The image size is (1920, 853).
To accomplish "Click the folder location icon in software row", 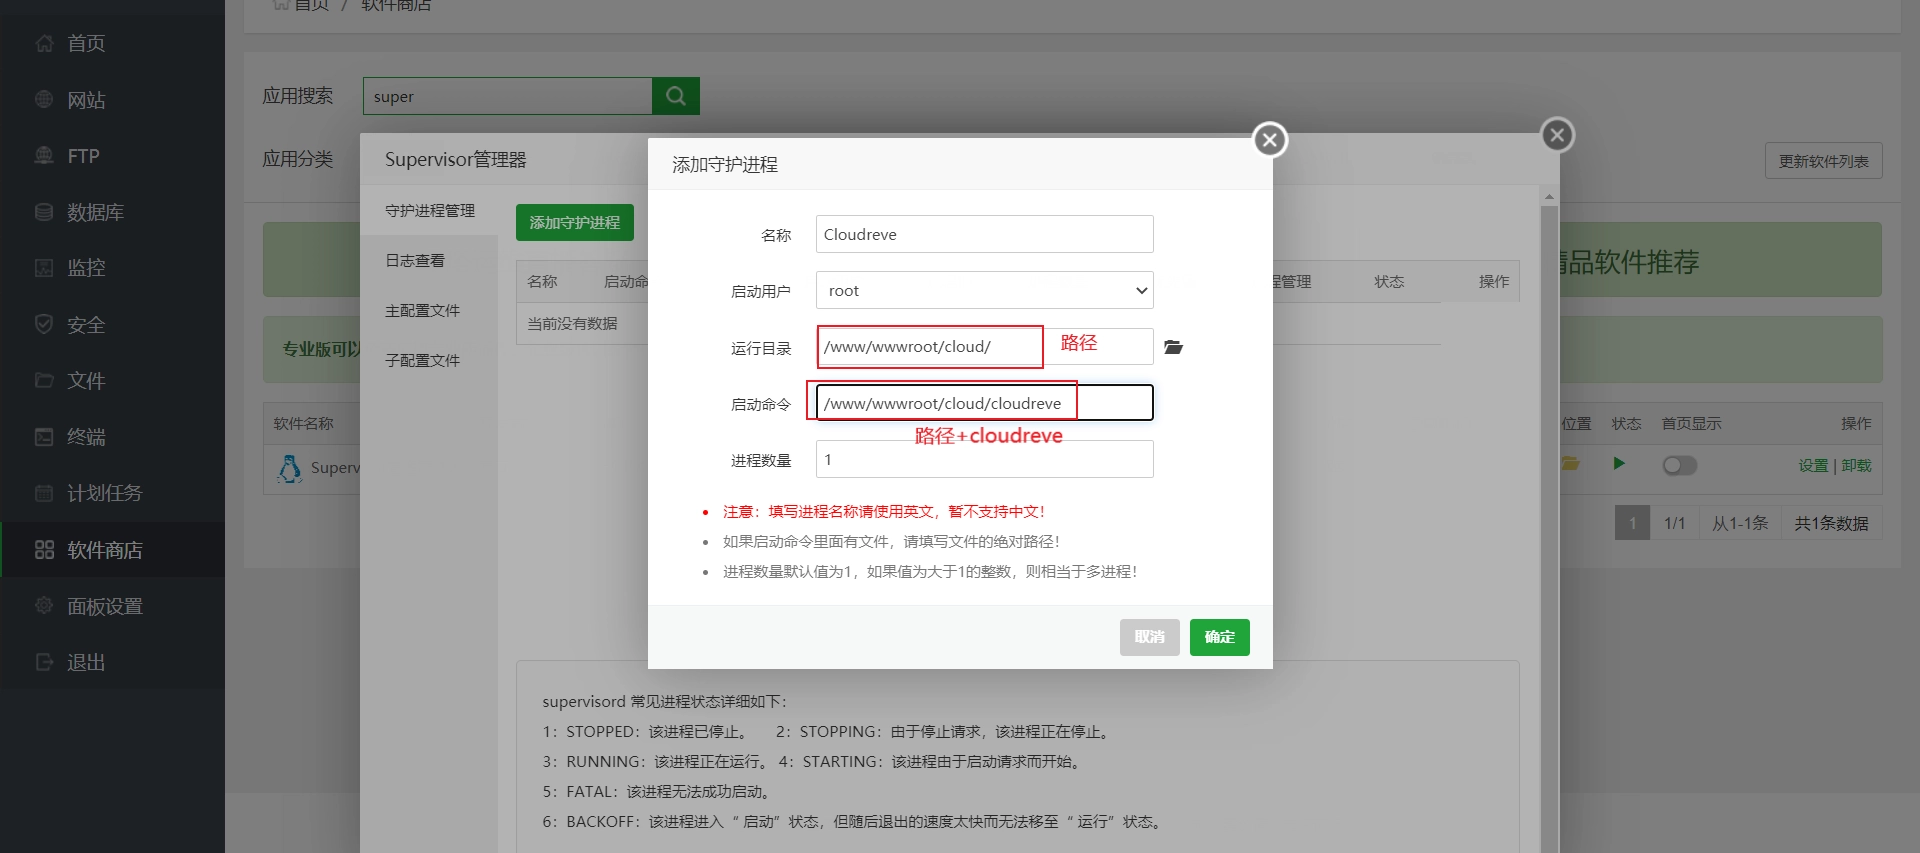I will tap(1571, 464).
